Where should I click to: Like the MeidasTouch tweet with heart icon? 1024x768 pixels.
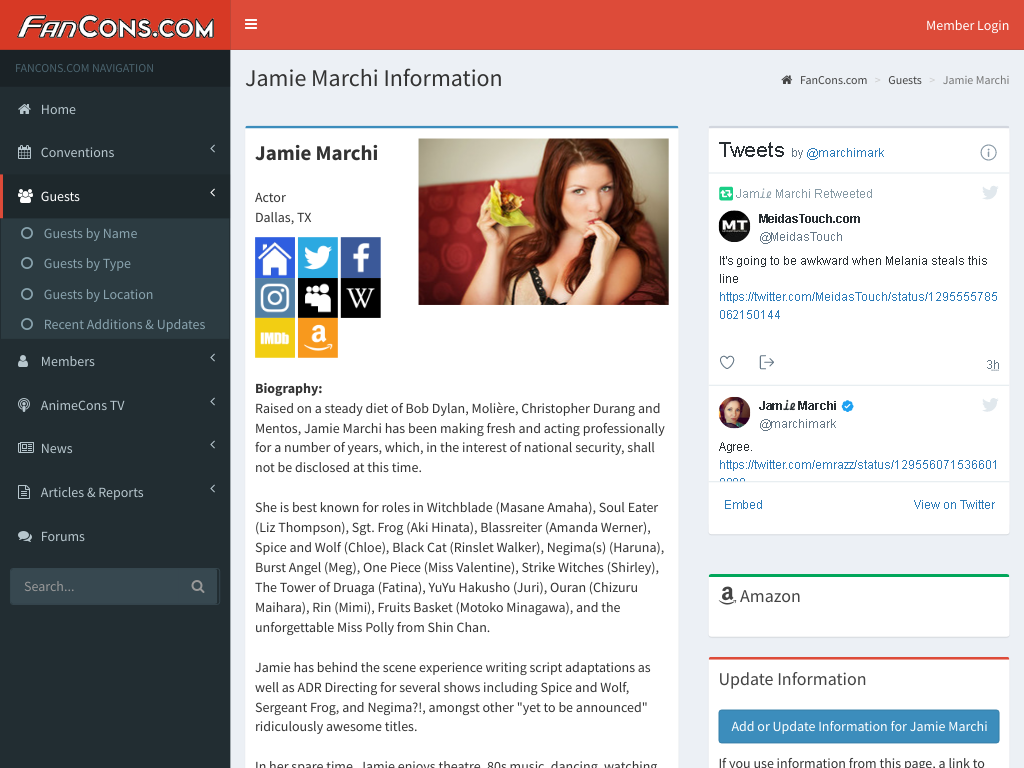click(727, 362)
